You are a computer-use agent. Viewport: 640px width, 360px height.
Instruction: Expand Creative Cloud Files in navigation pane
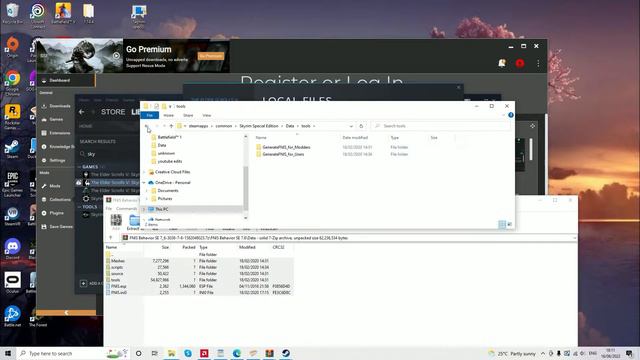pyautogui.click(x=144, y=172)
